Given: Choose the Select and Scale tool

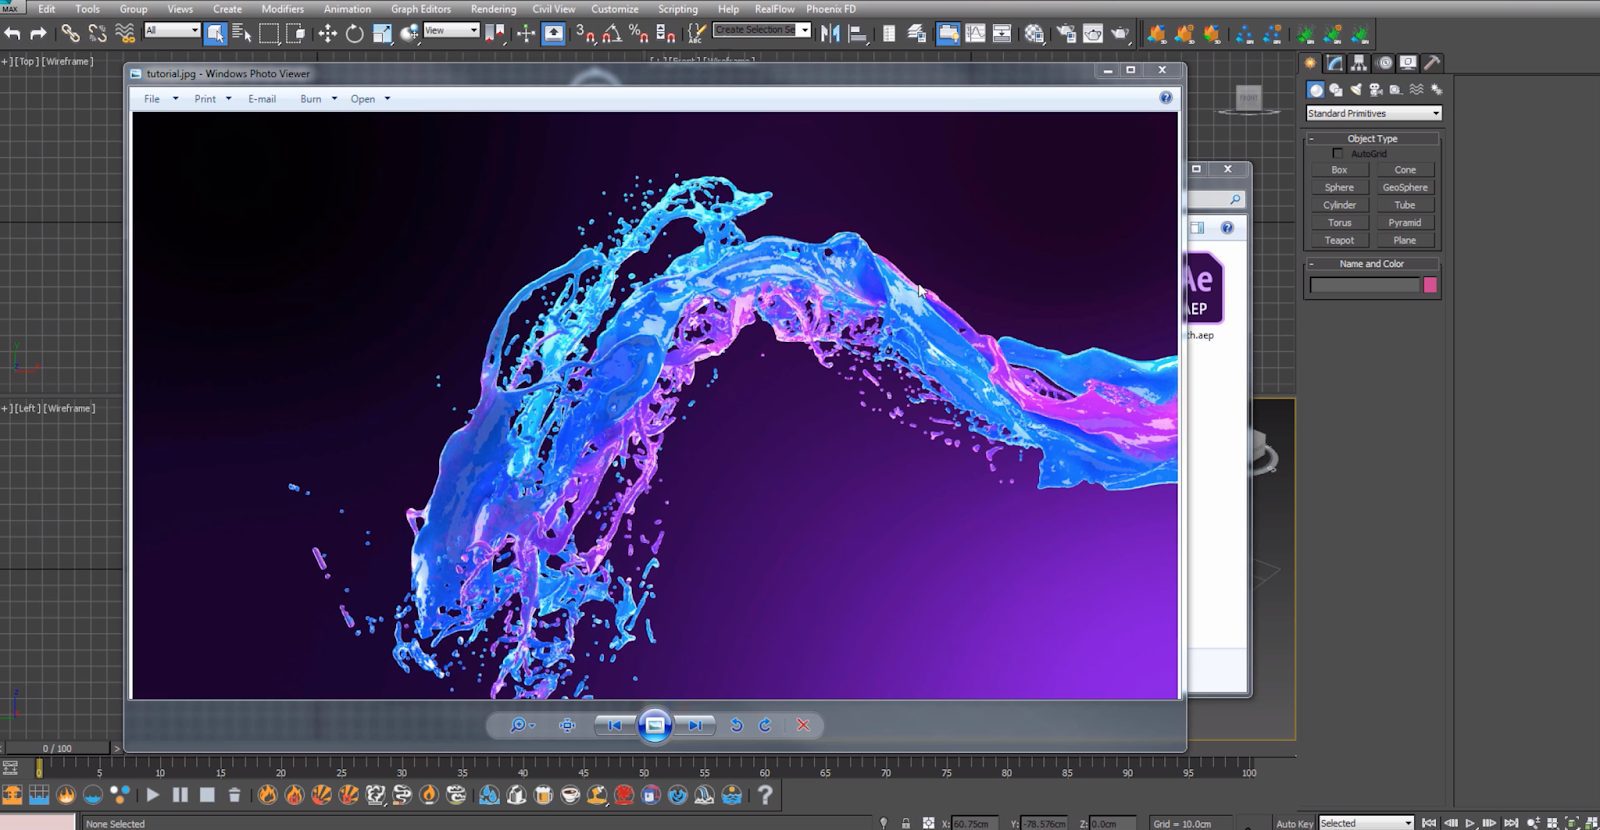Looking at the screenshot, I should 382,34.
